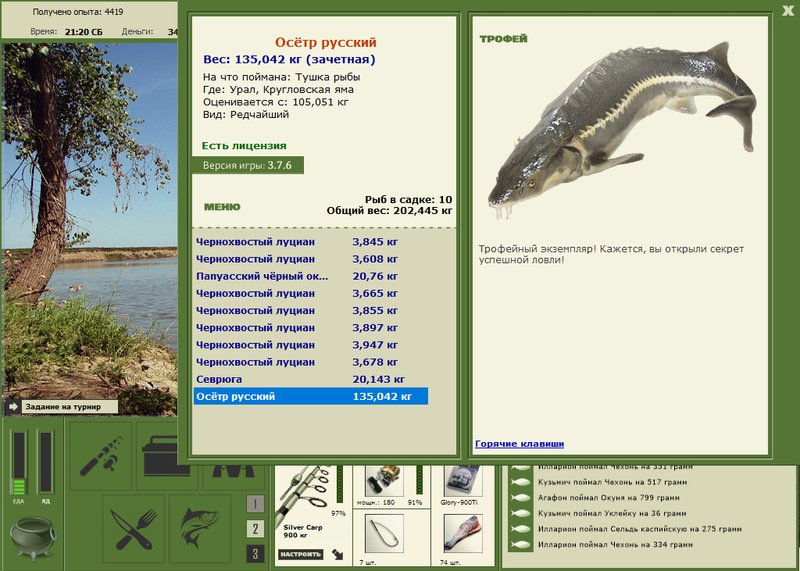Click the hook equipment slot
Screen dimensions: 800x571
(x=384, y=532)
